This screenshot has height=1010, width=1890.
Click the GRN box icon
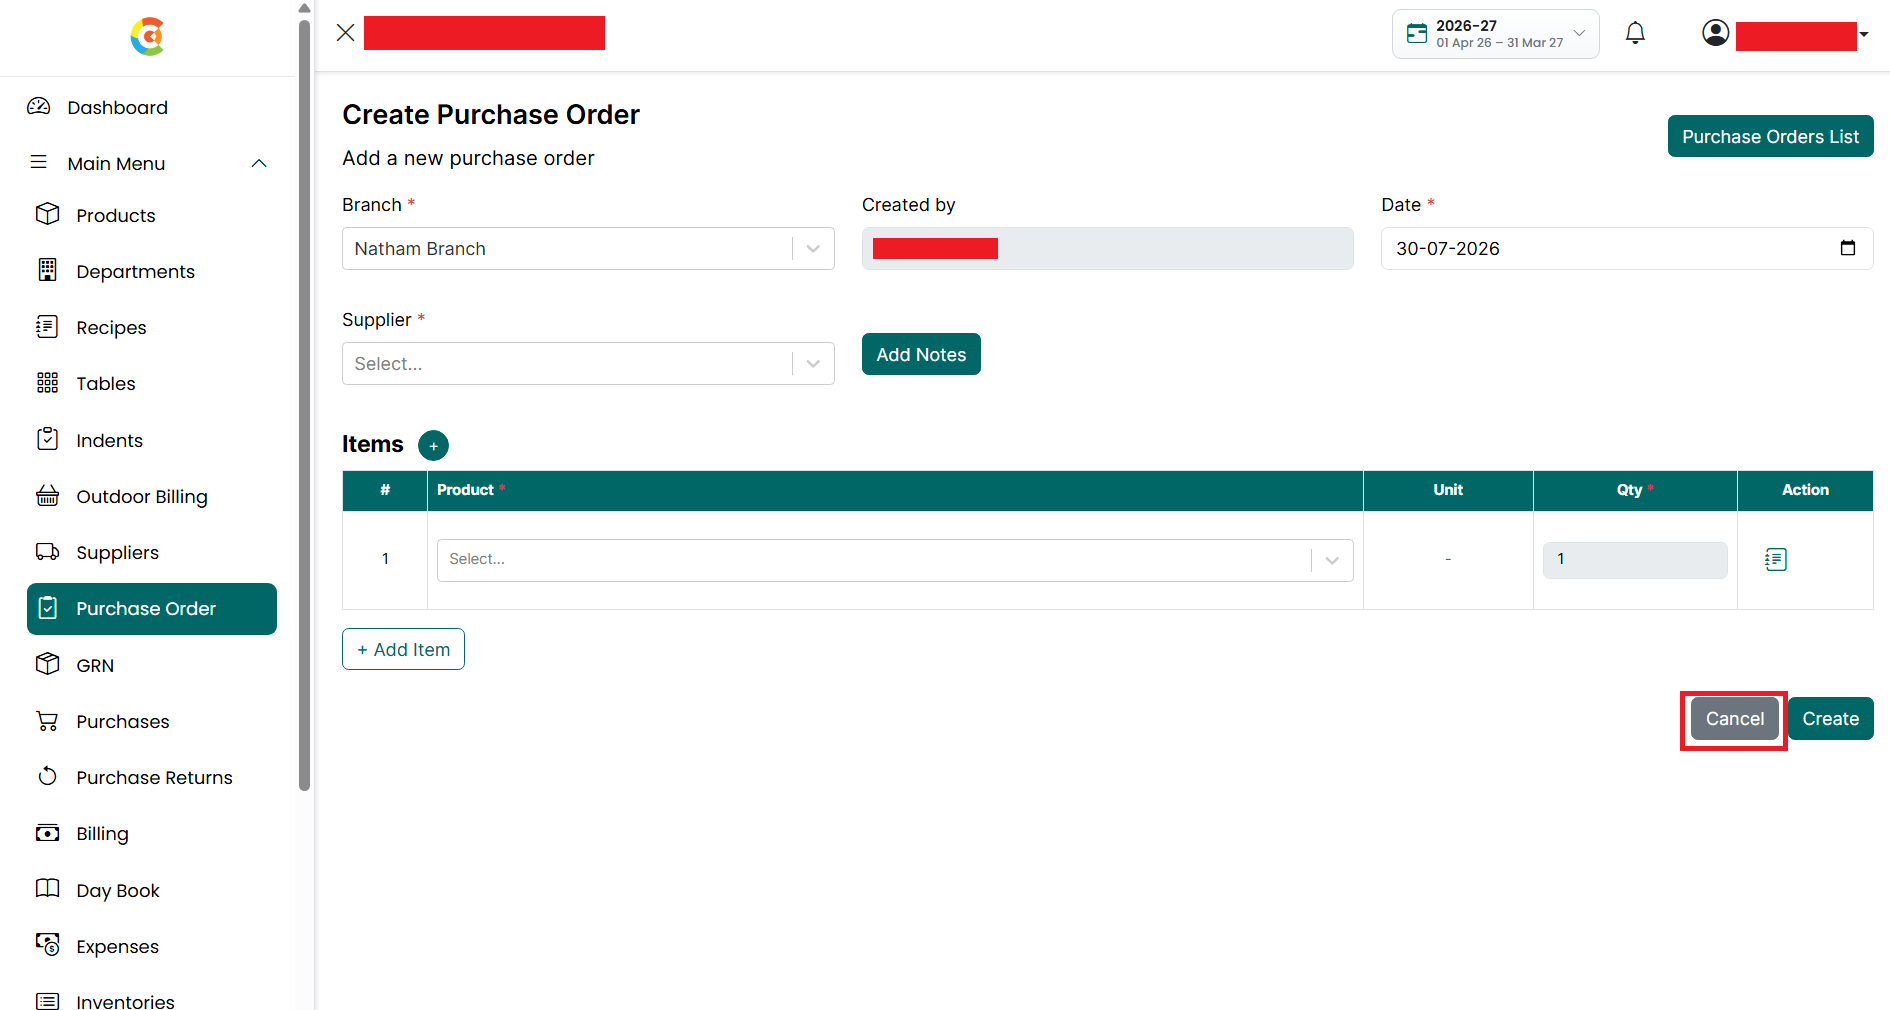click(47, 664)
